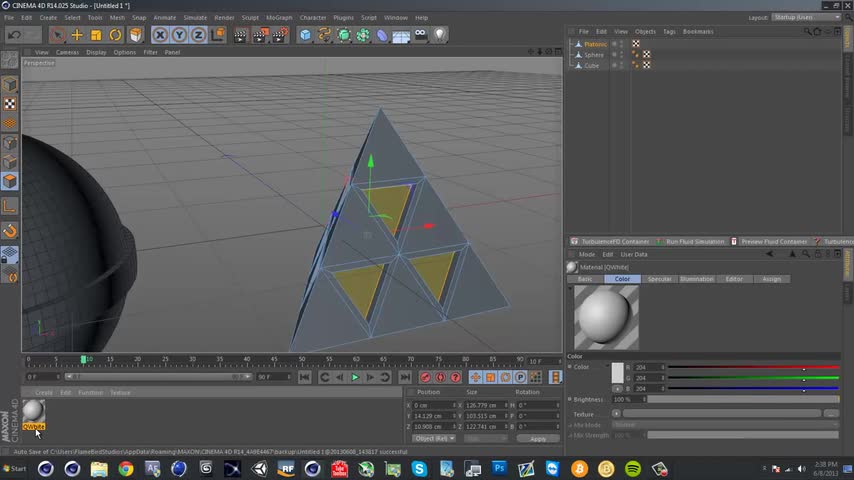The image size is (854, 480).
Task: Click the Apply coordinates button
Action: pyautogui.click(x=538, y=439)
